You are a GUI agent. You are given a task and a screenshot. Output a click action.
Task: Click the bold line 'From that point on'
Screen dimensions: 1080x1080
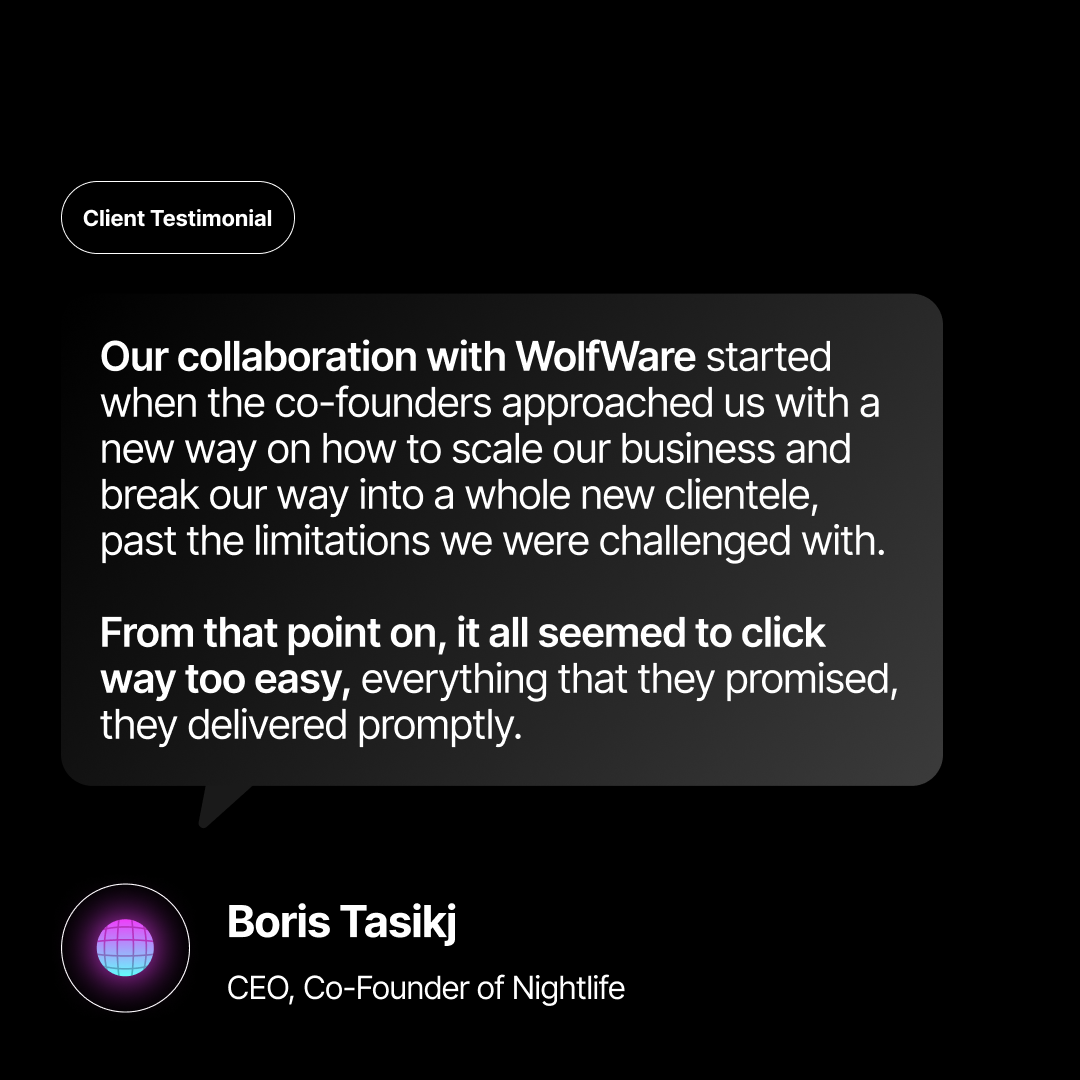462,633
